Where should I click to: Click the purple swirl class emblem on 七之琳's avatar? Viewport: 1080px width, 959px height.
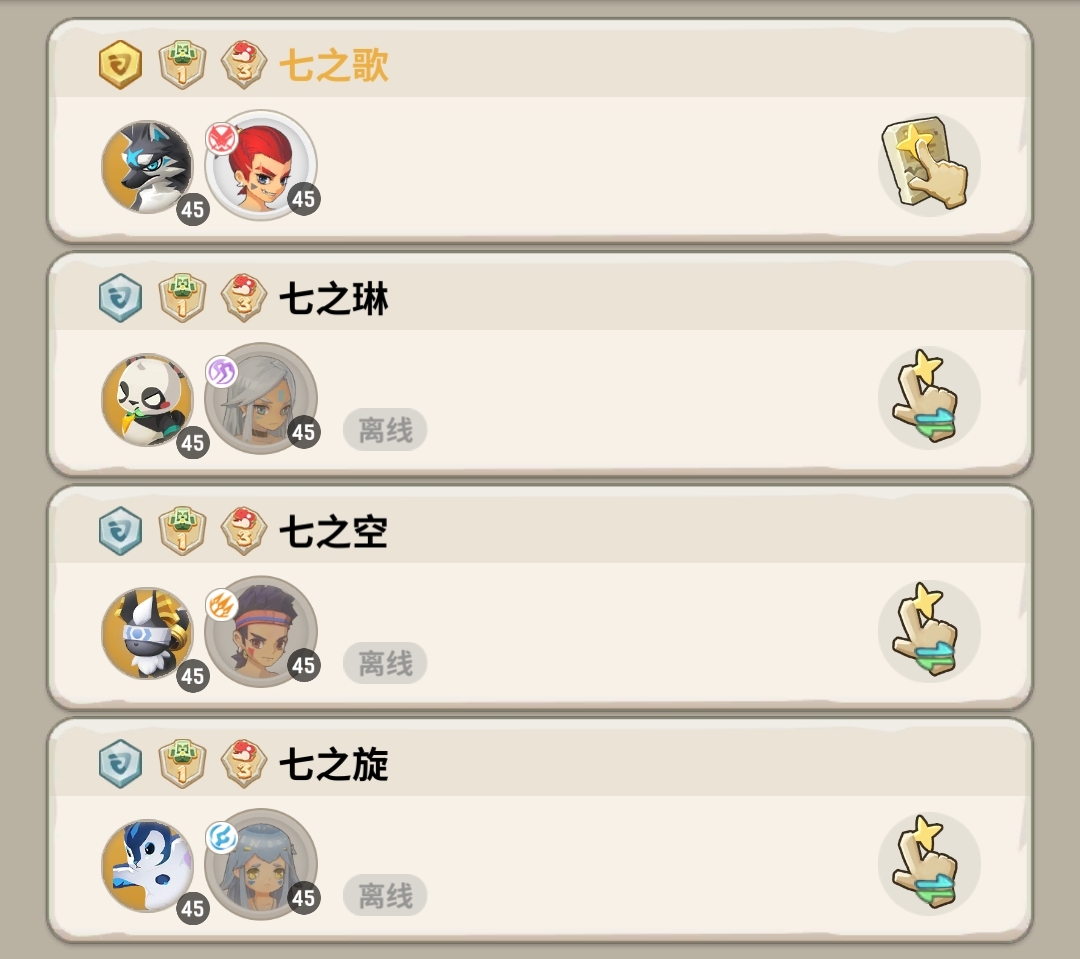[222, 372]
